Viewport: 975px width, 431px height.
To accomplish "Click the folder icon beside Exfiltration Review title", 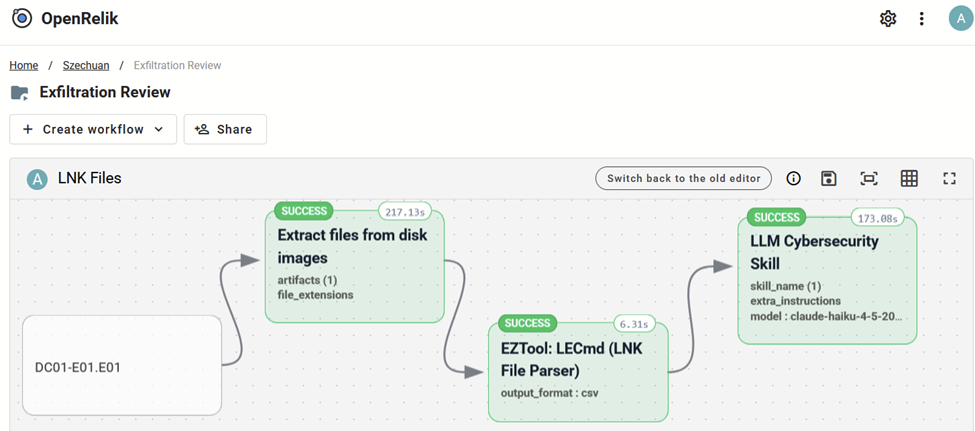I will 20,93.
